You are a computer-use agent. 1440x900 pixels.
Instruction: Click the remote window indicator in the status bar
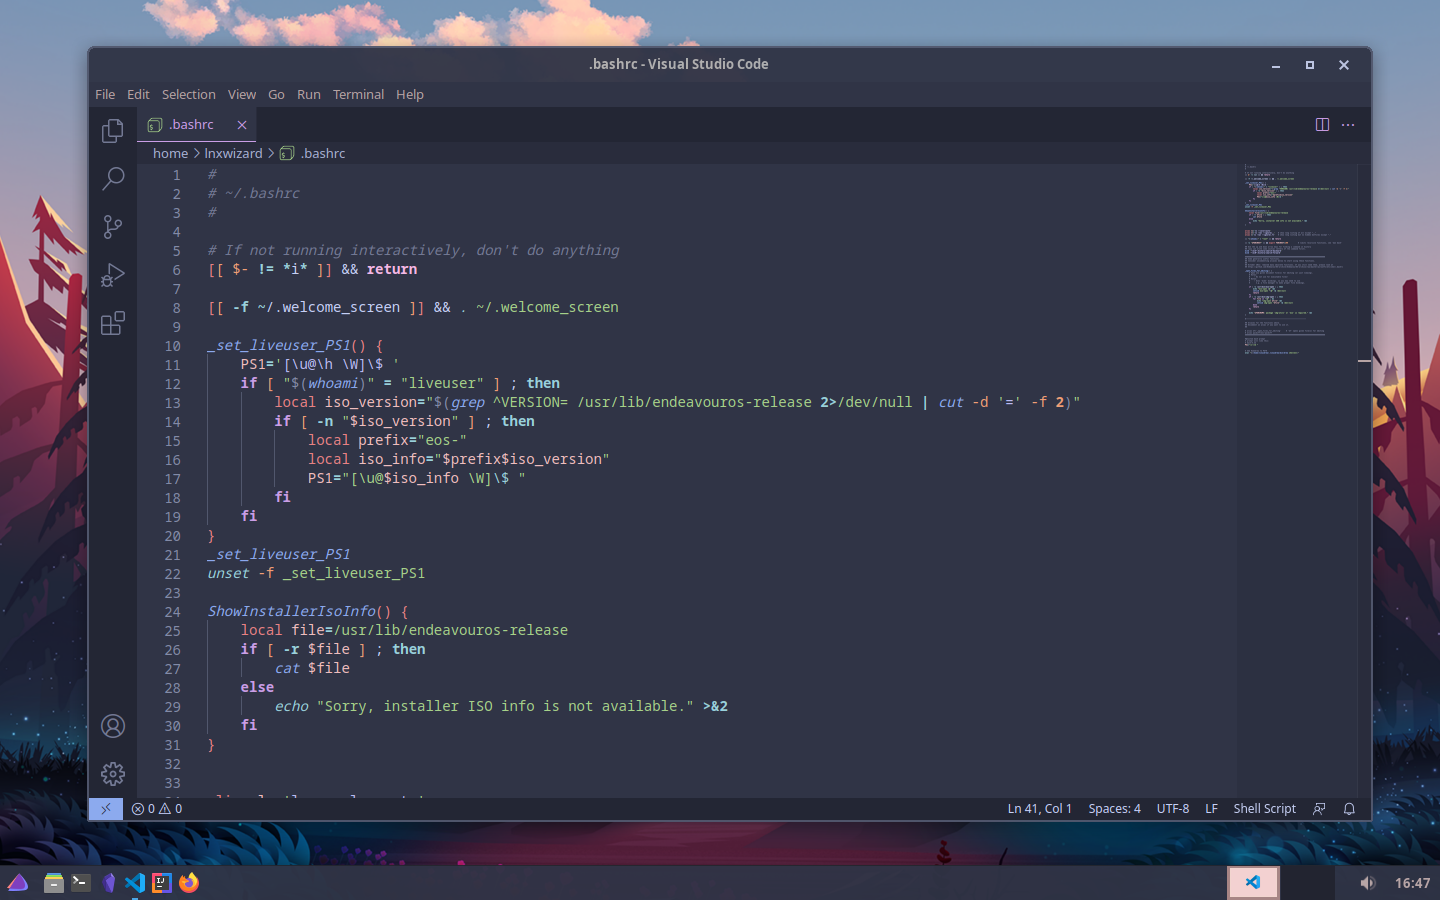[106, 809]
